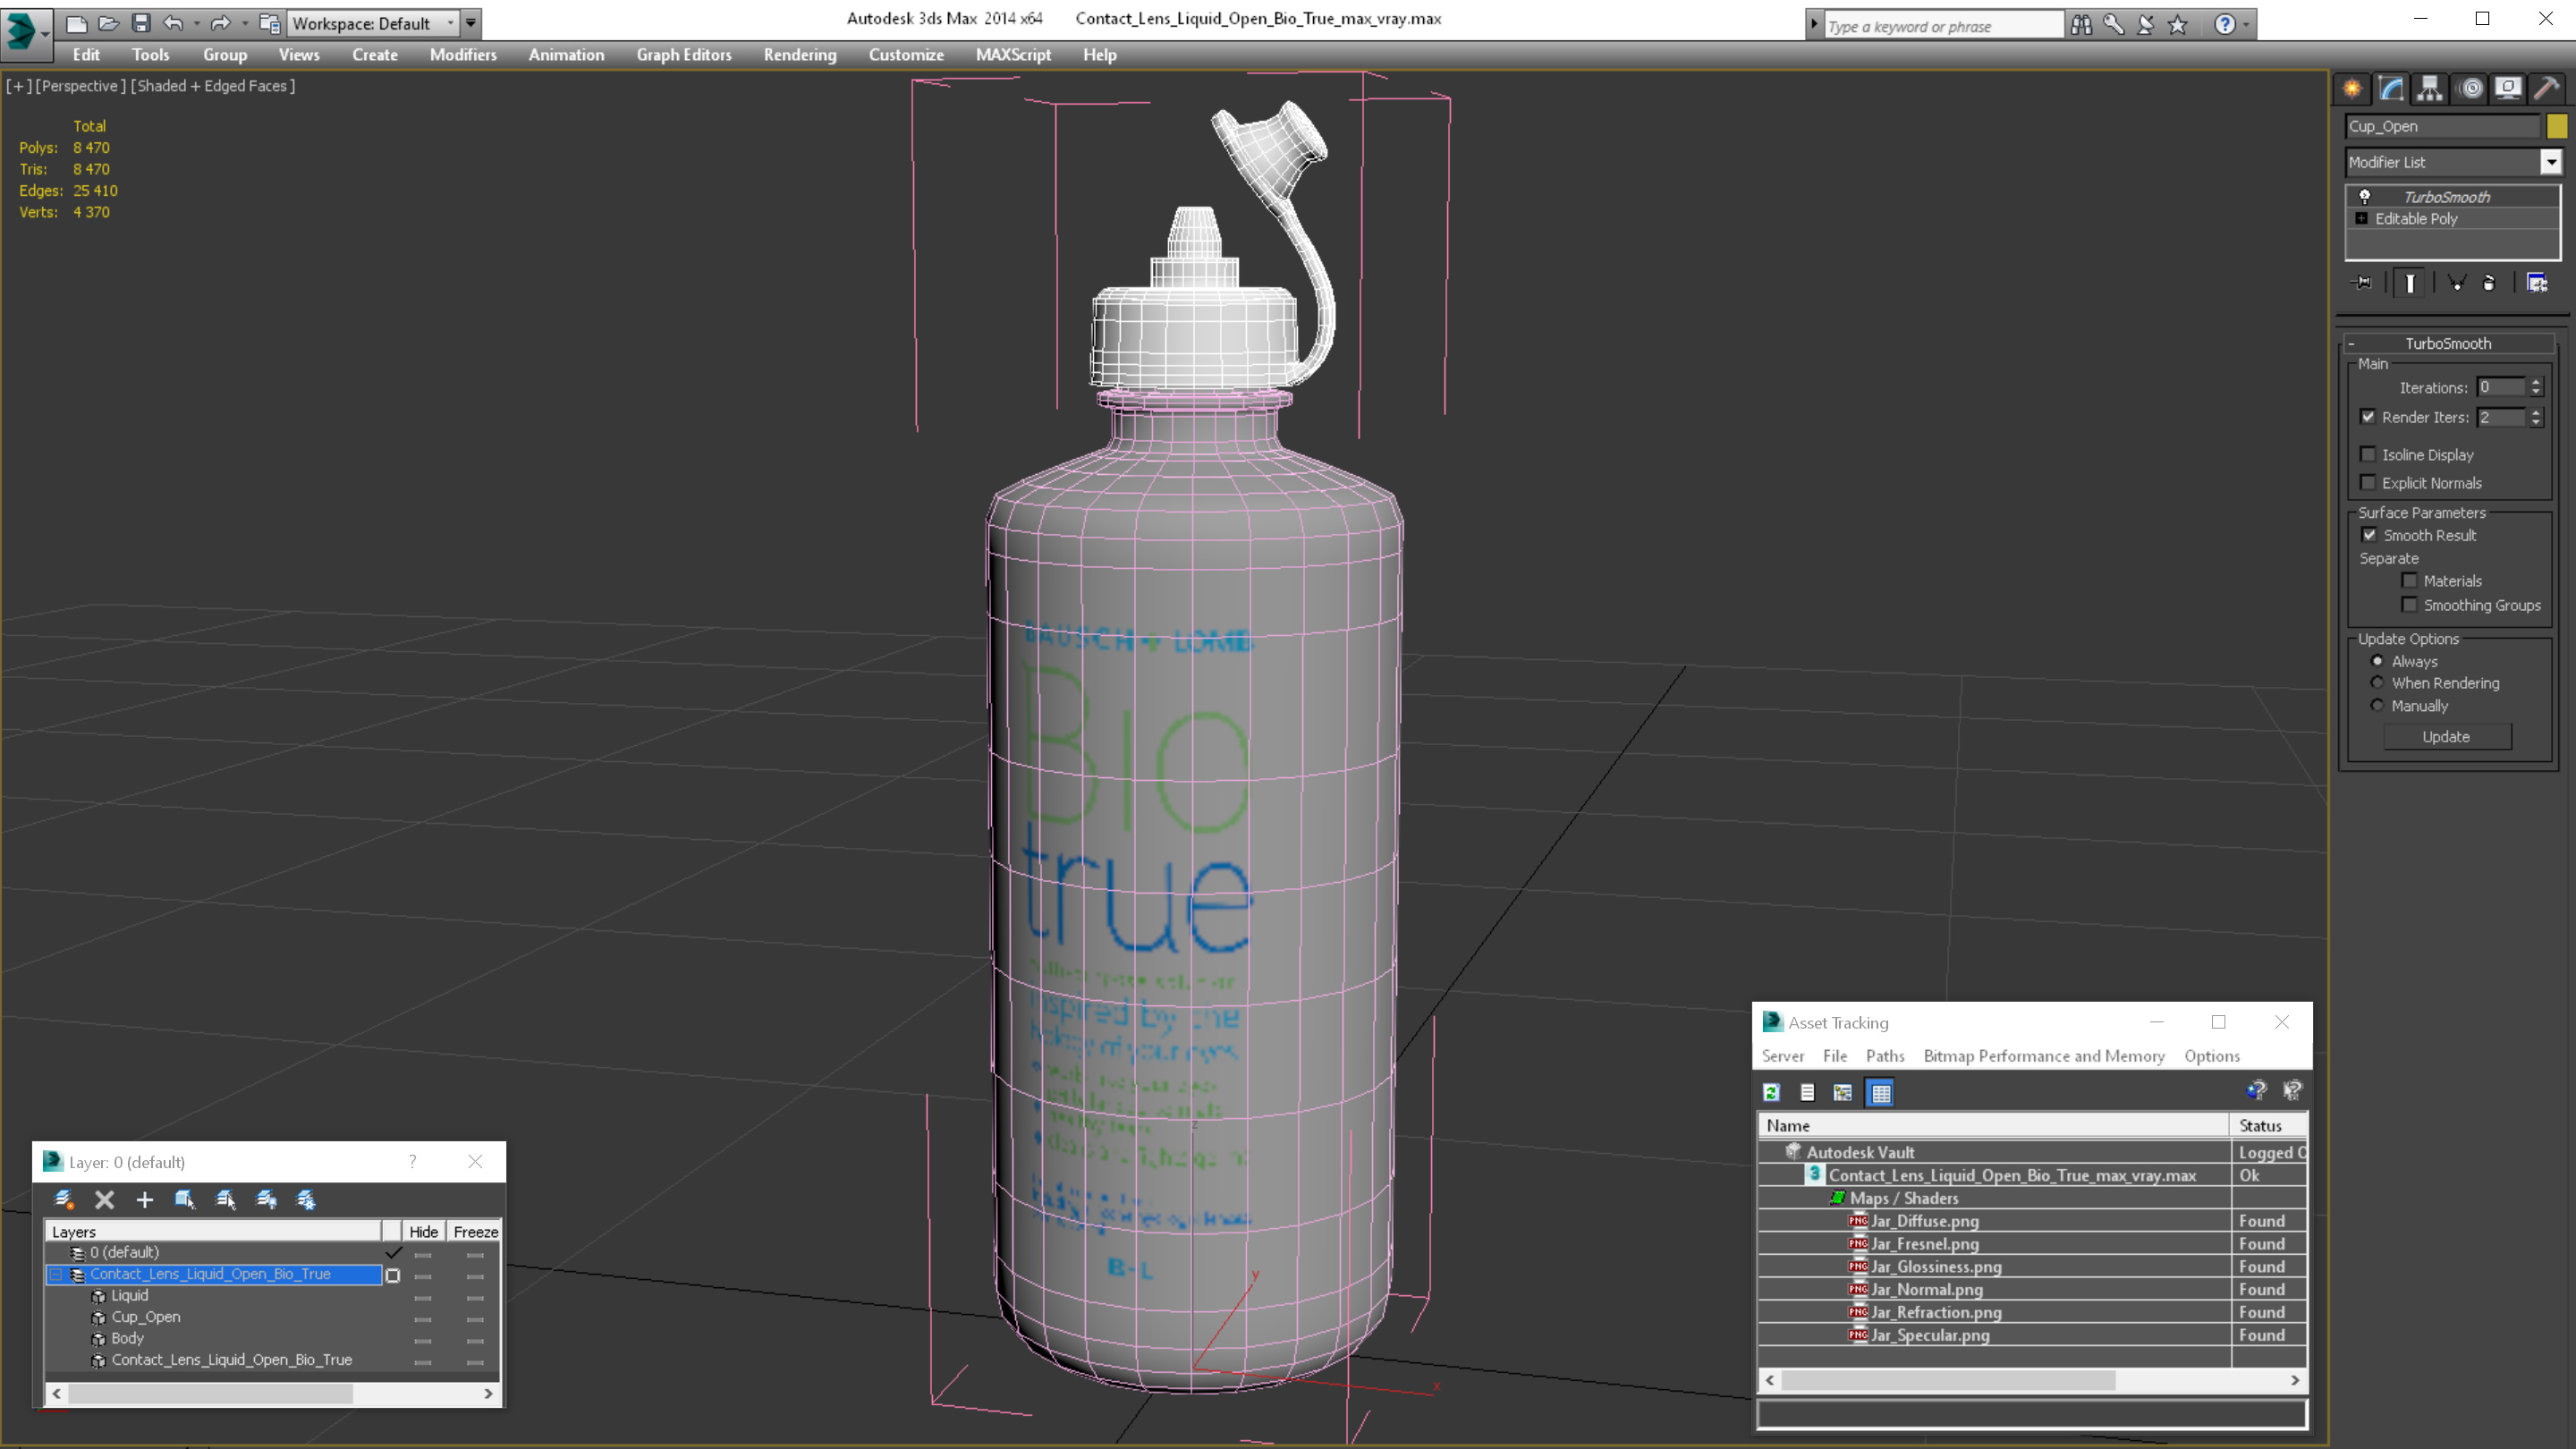
Task: Click Make Unique icon in modifier stack
Action: (x=2456, y=283)
